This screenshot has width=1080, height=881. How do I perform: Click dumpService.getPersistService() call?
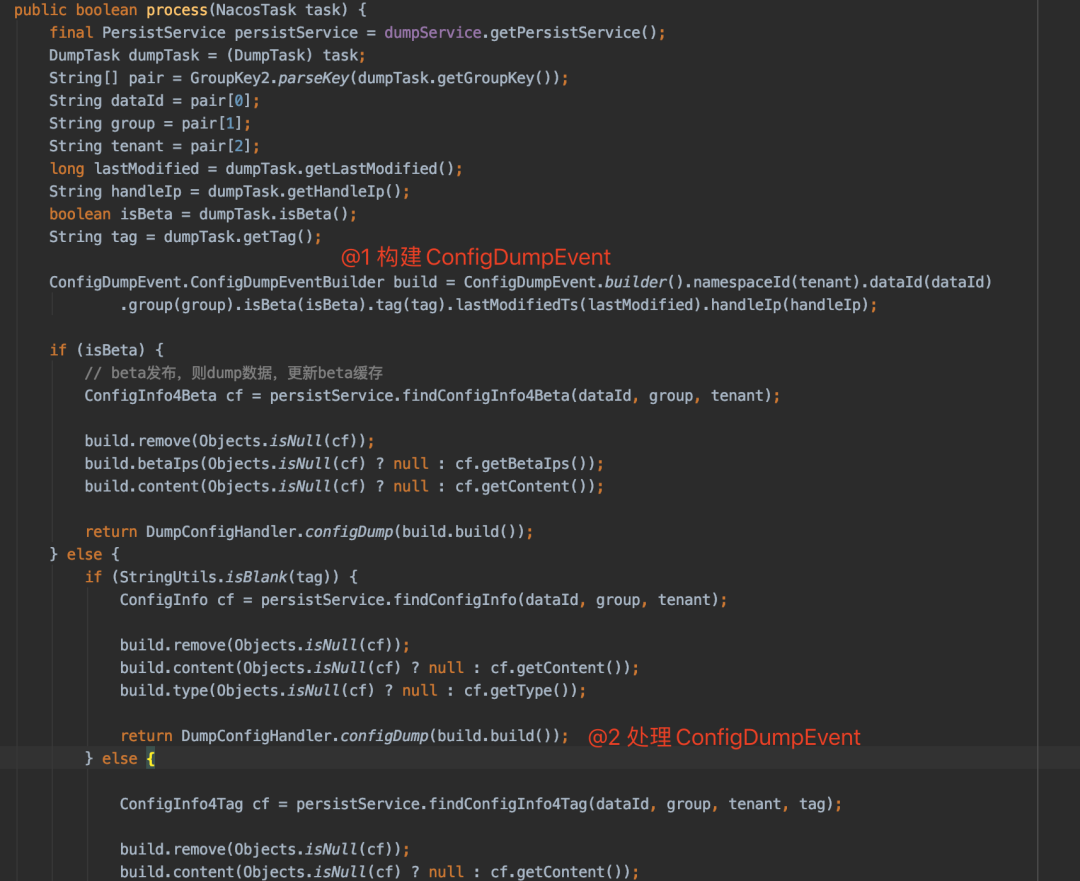pos(520,33)
